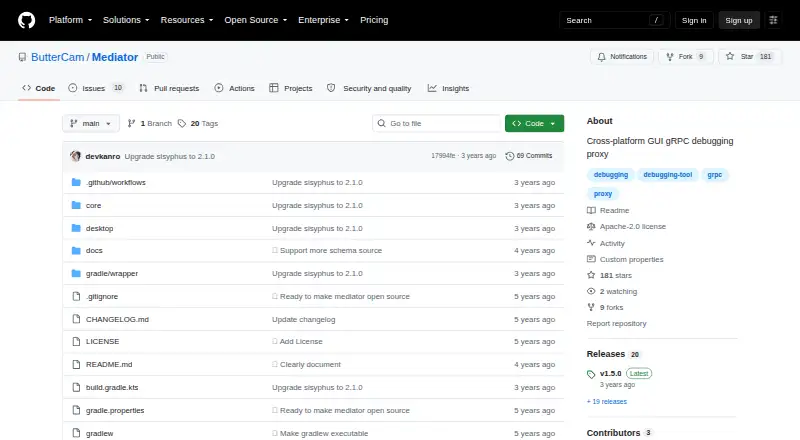Image resolution: width=800 pixels, height=440 pixels.
Task: Expand the Open Source menu
Action: coord(256,20)
